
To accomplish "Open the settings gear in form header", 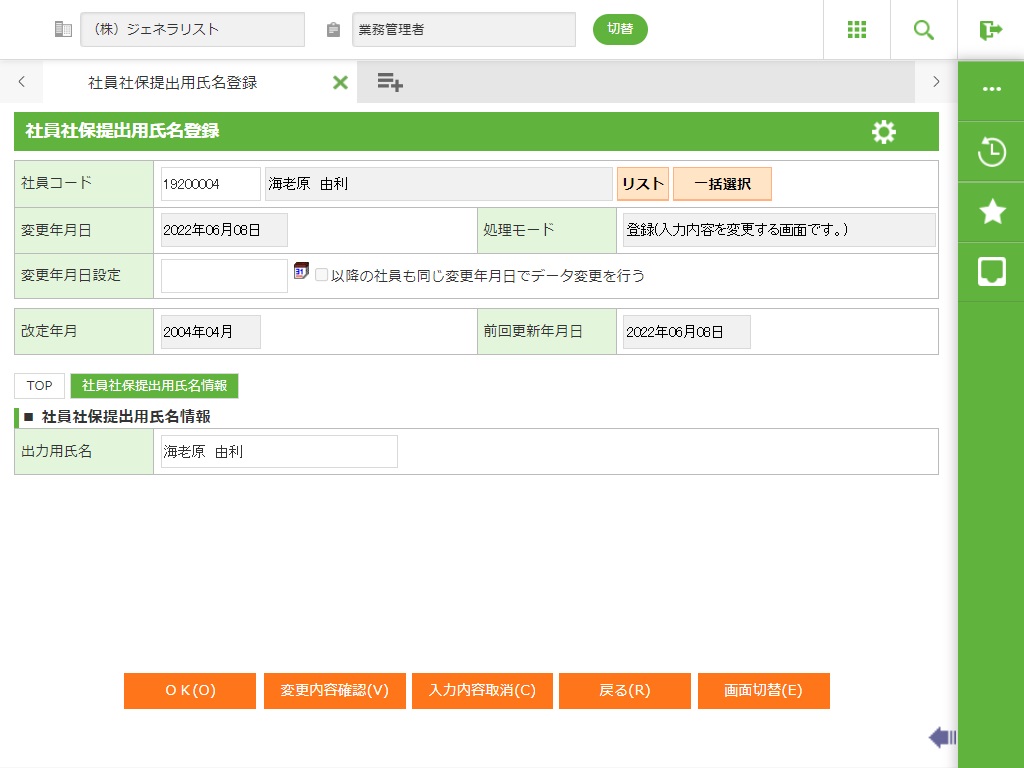I will [883, 132].
